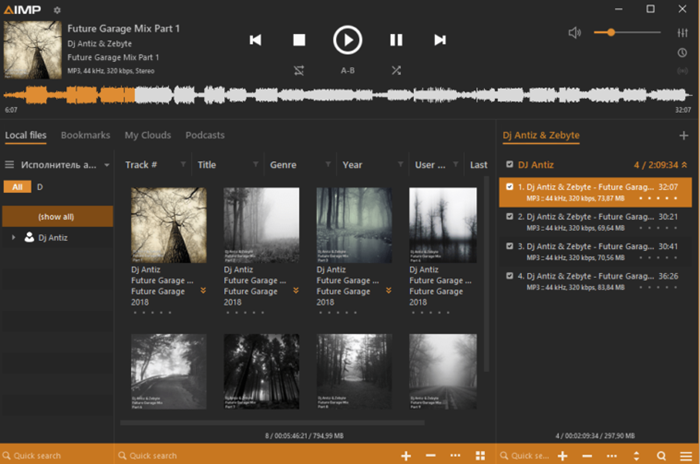The height and width of the screenshot is (464, 700).
Task: Toggle repeat mode icon
Action: click(x=299, y=71)
